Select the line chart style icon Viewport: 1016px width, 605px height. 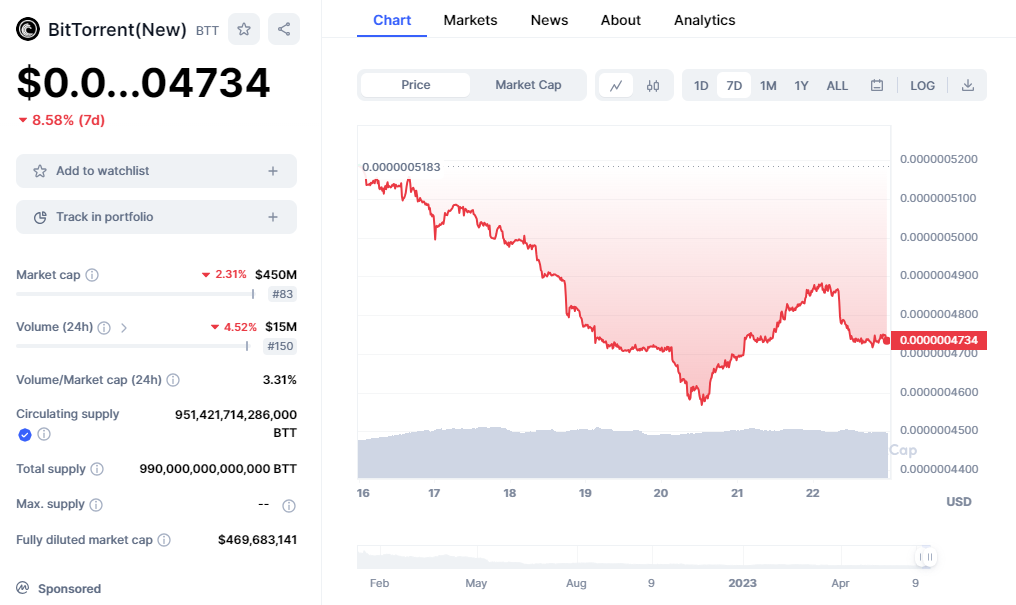point(616,86)
